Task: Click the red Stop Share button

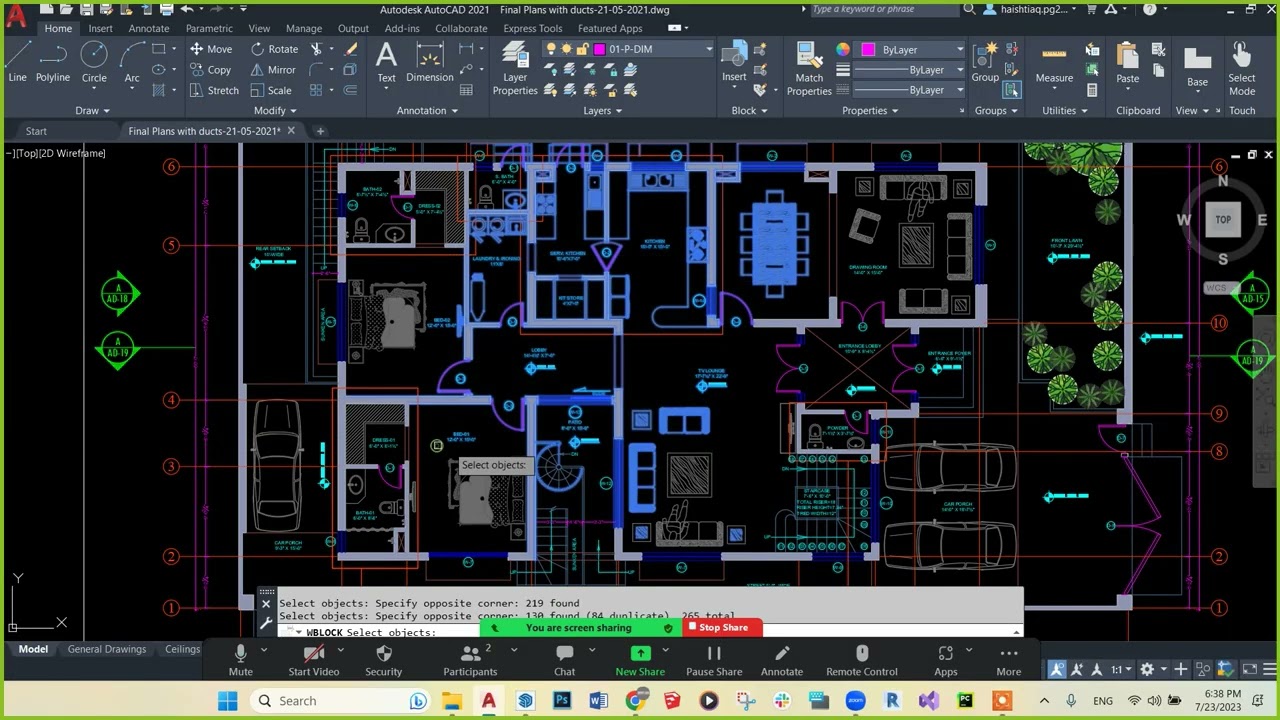Action: [x=723, y=627]
